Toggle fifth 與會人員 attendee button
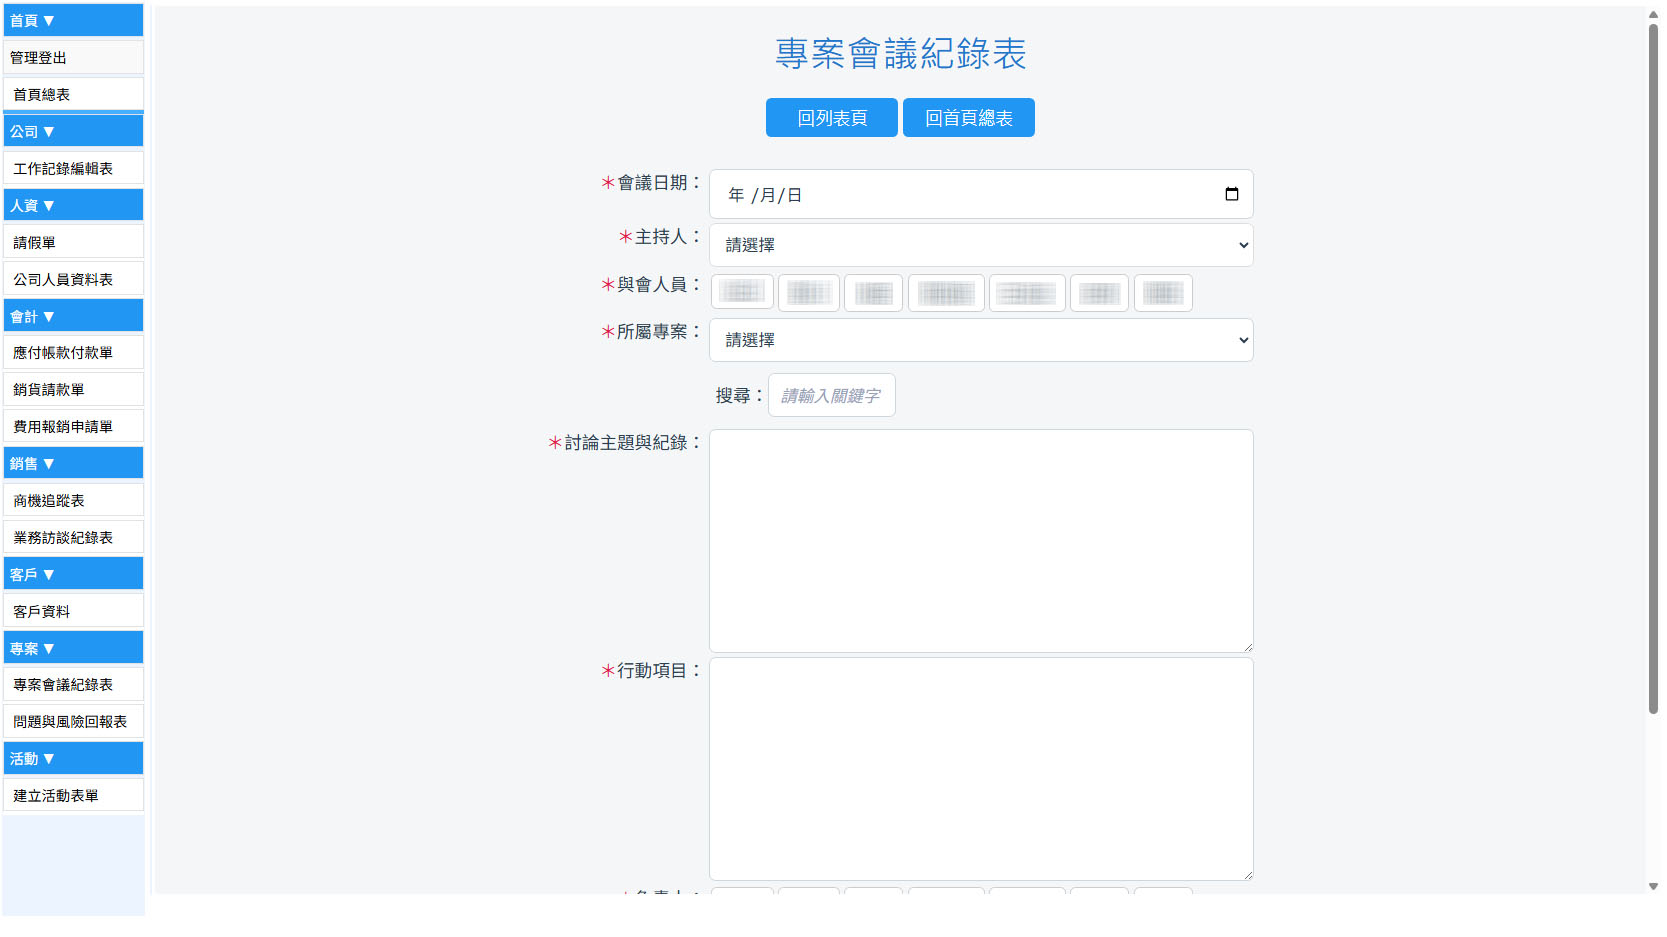1667x937 pixels. coord(1027,293)
